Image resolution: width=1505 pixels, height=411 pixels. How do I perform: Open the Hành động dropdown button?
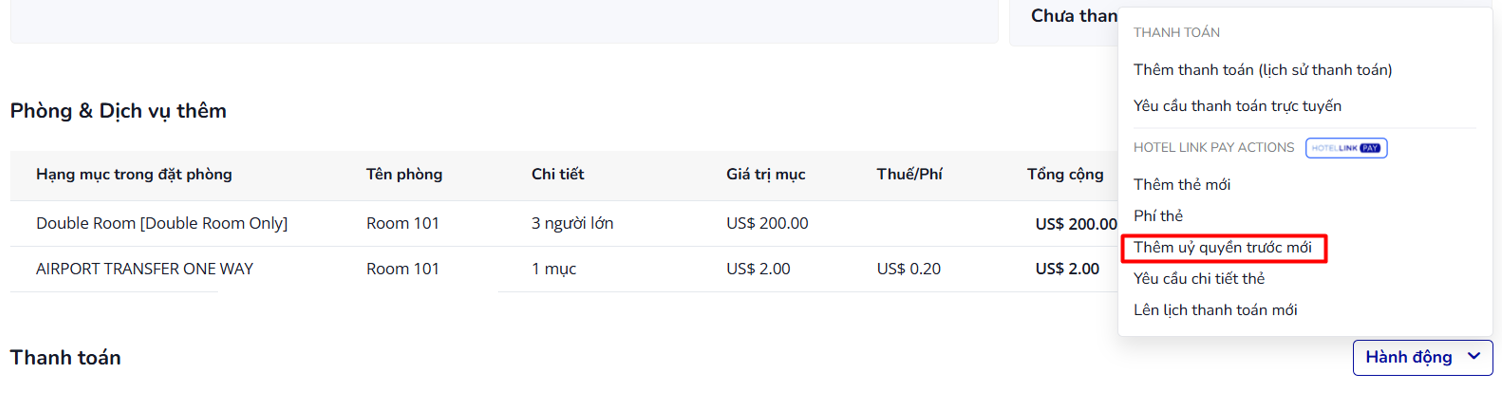point(1408,357)
